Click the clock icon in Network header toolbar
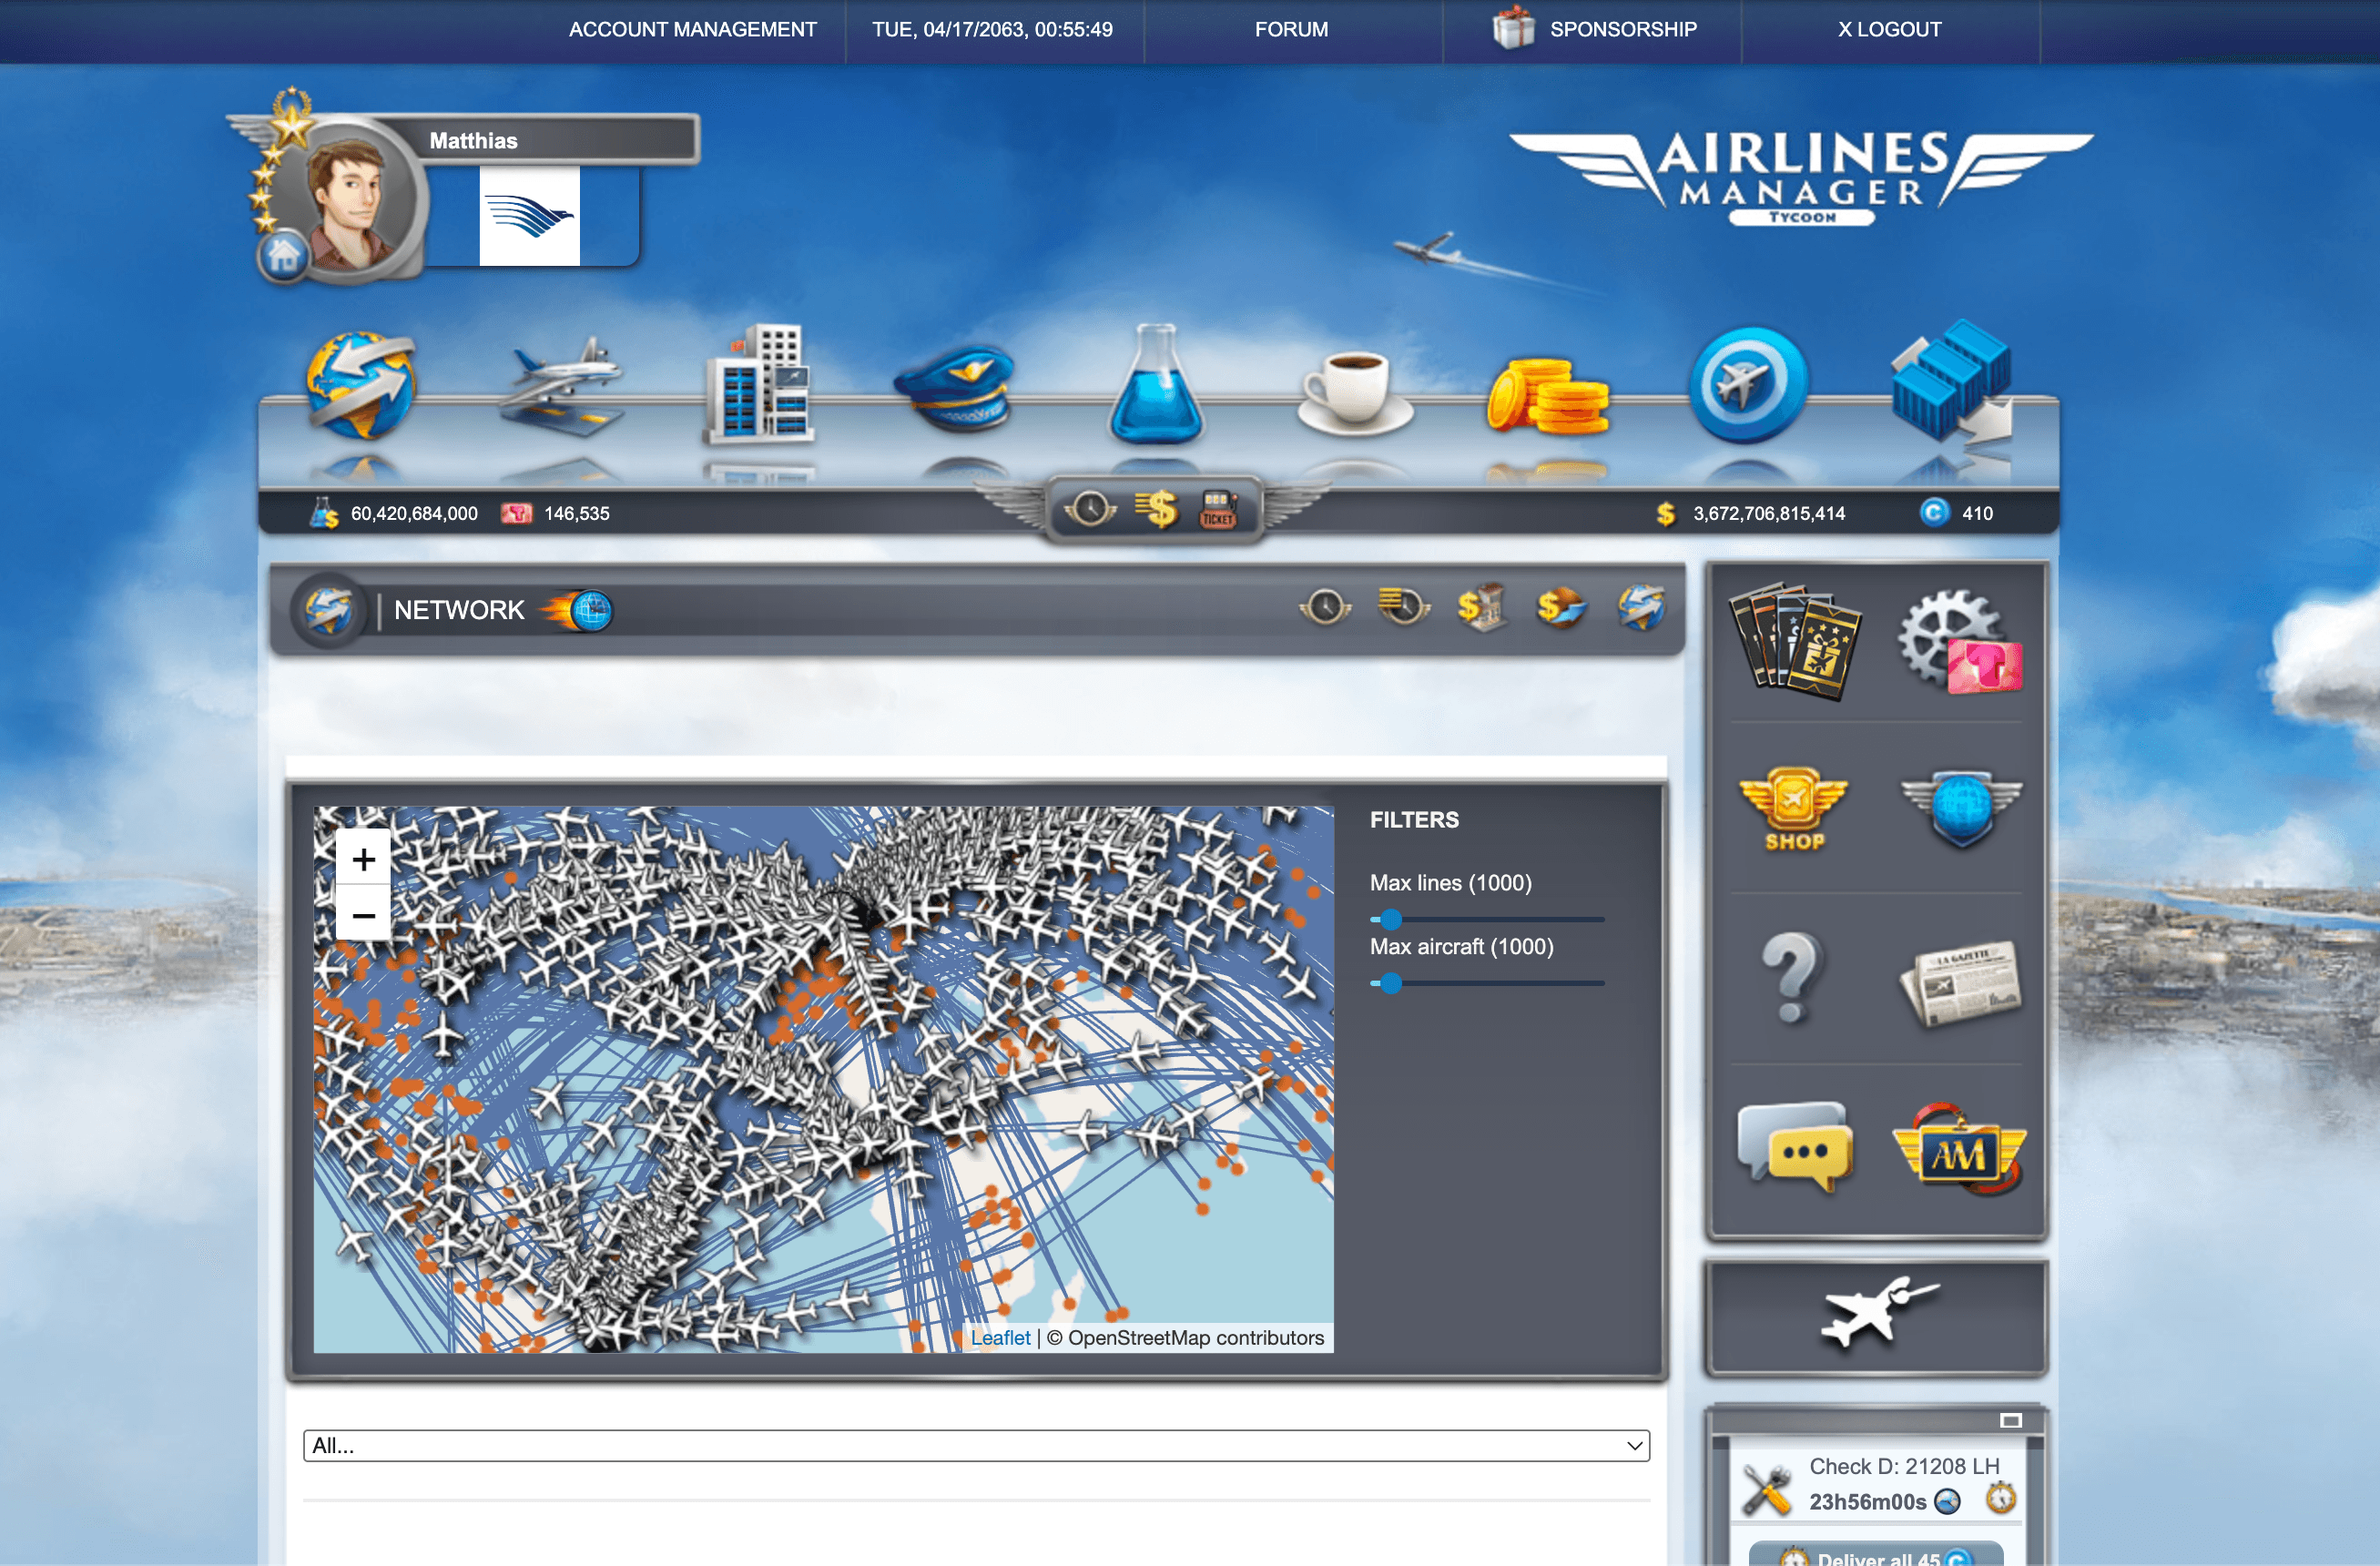The width and height of the screenshot is (2380, 1566). [x=1325, y=608]
